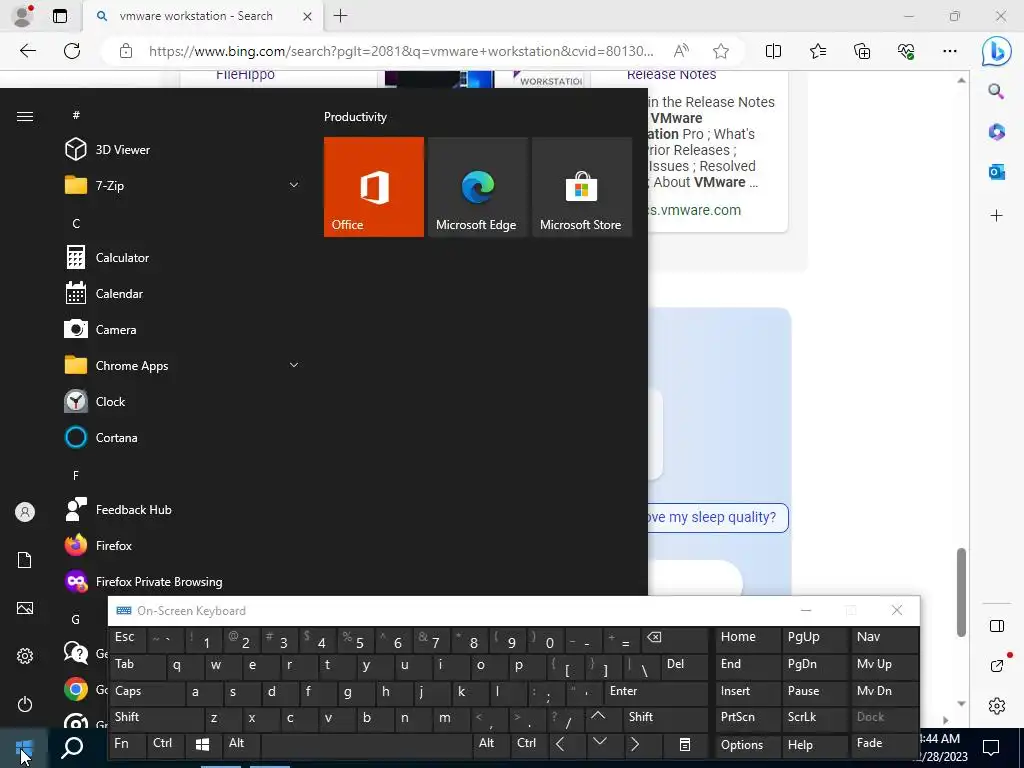Screen dimensions: 1024x768
Task: Open Edge tab actions menu
Action: click(x=60, y=16)
